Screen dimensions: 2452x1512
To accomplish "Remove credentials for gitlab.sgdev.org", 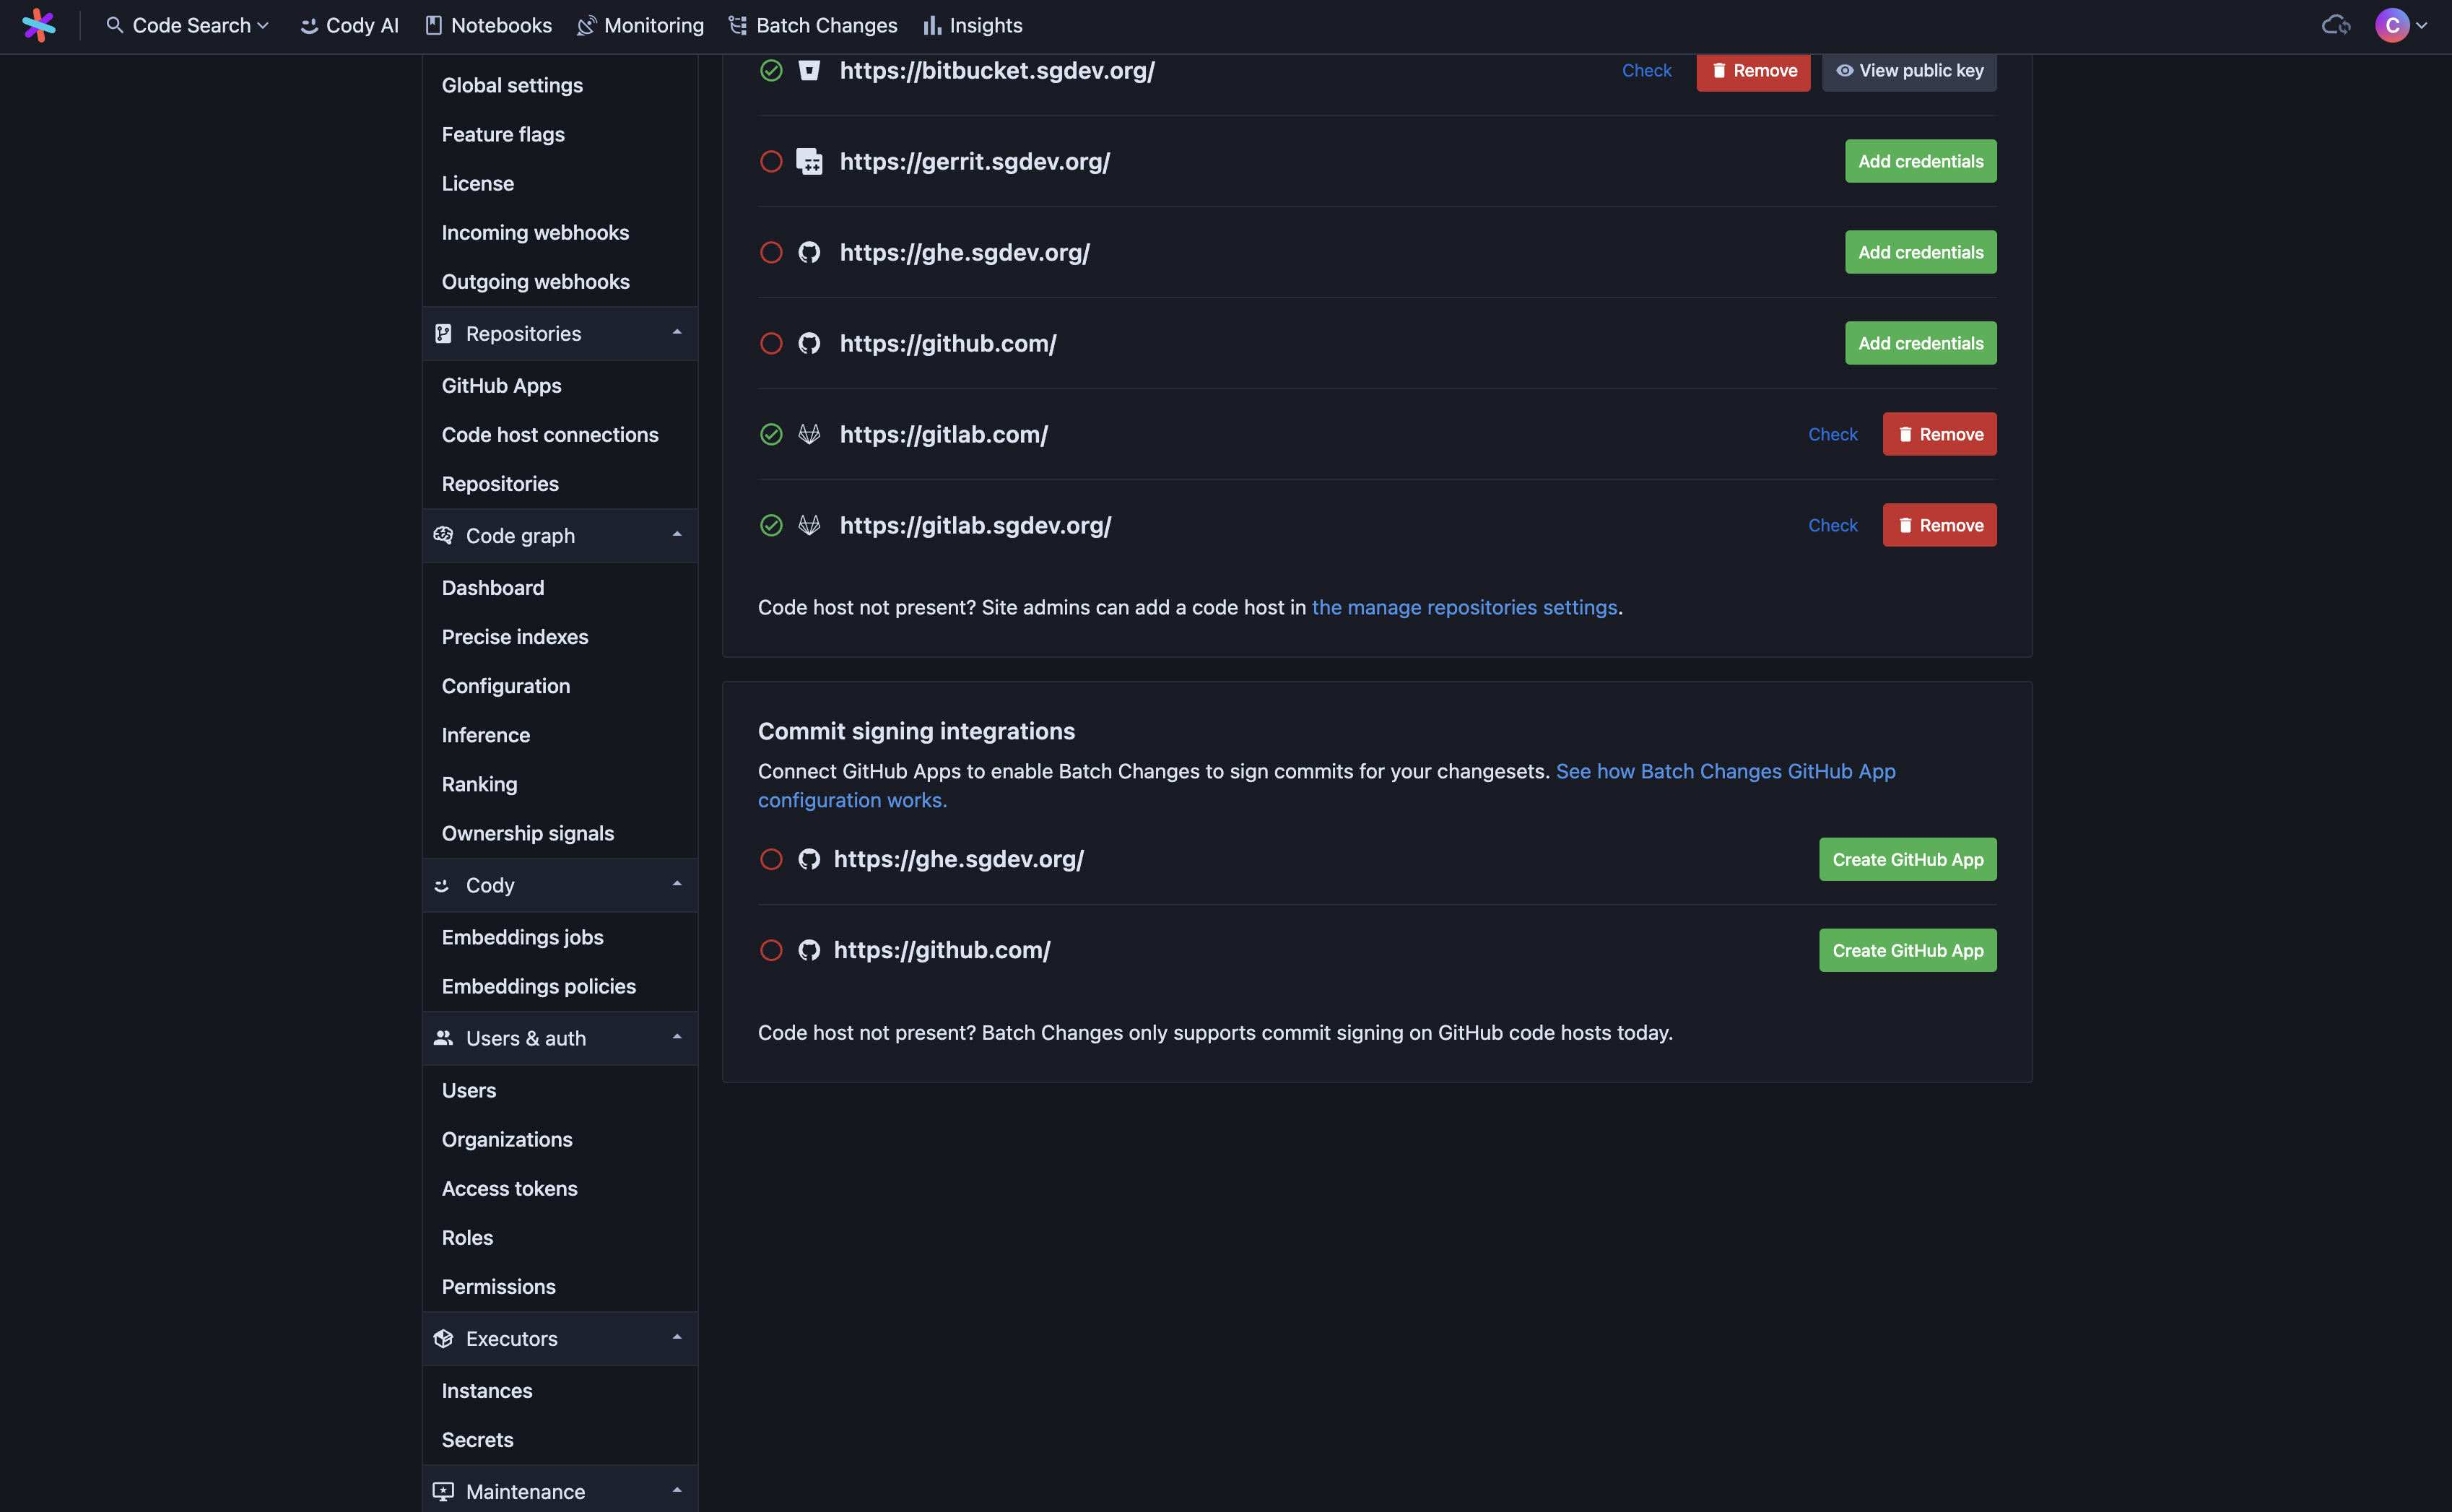I will [1939, 525].
